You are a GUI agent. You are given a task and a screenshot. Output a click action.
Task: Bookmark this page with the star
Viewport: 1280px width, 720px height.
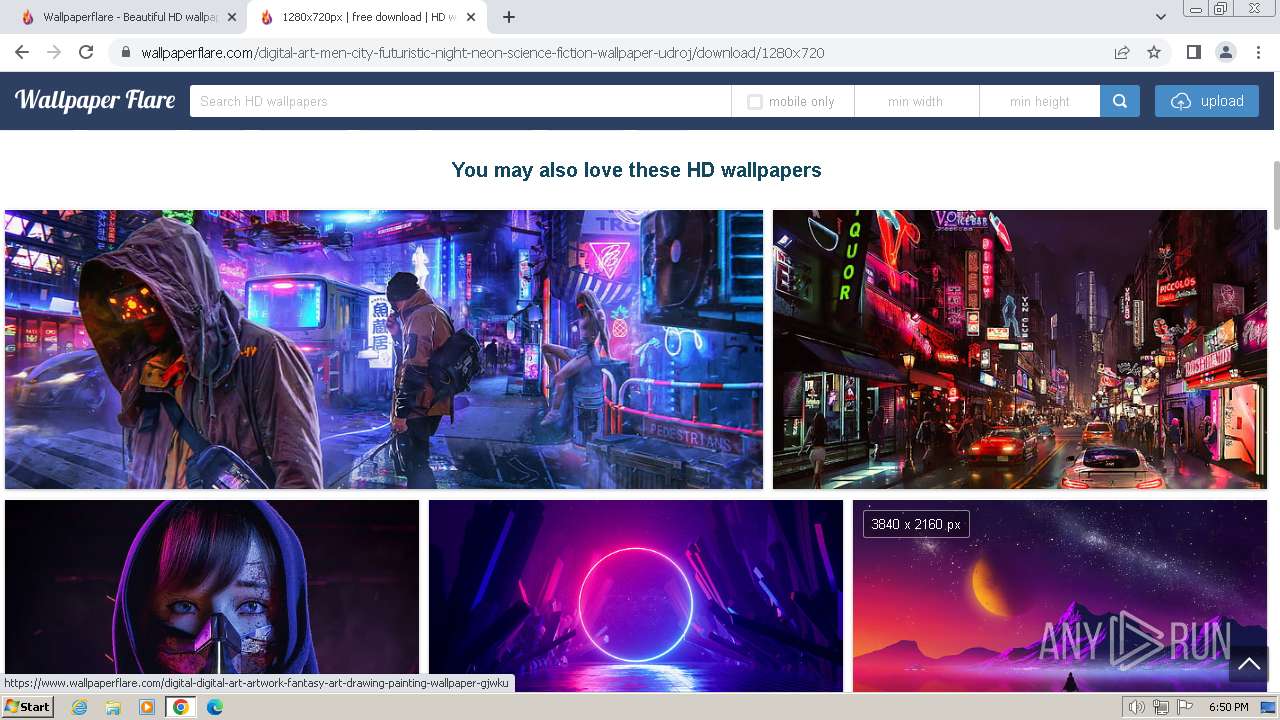tap(1154, 53)
